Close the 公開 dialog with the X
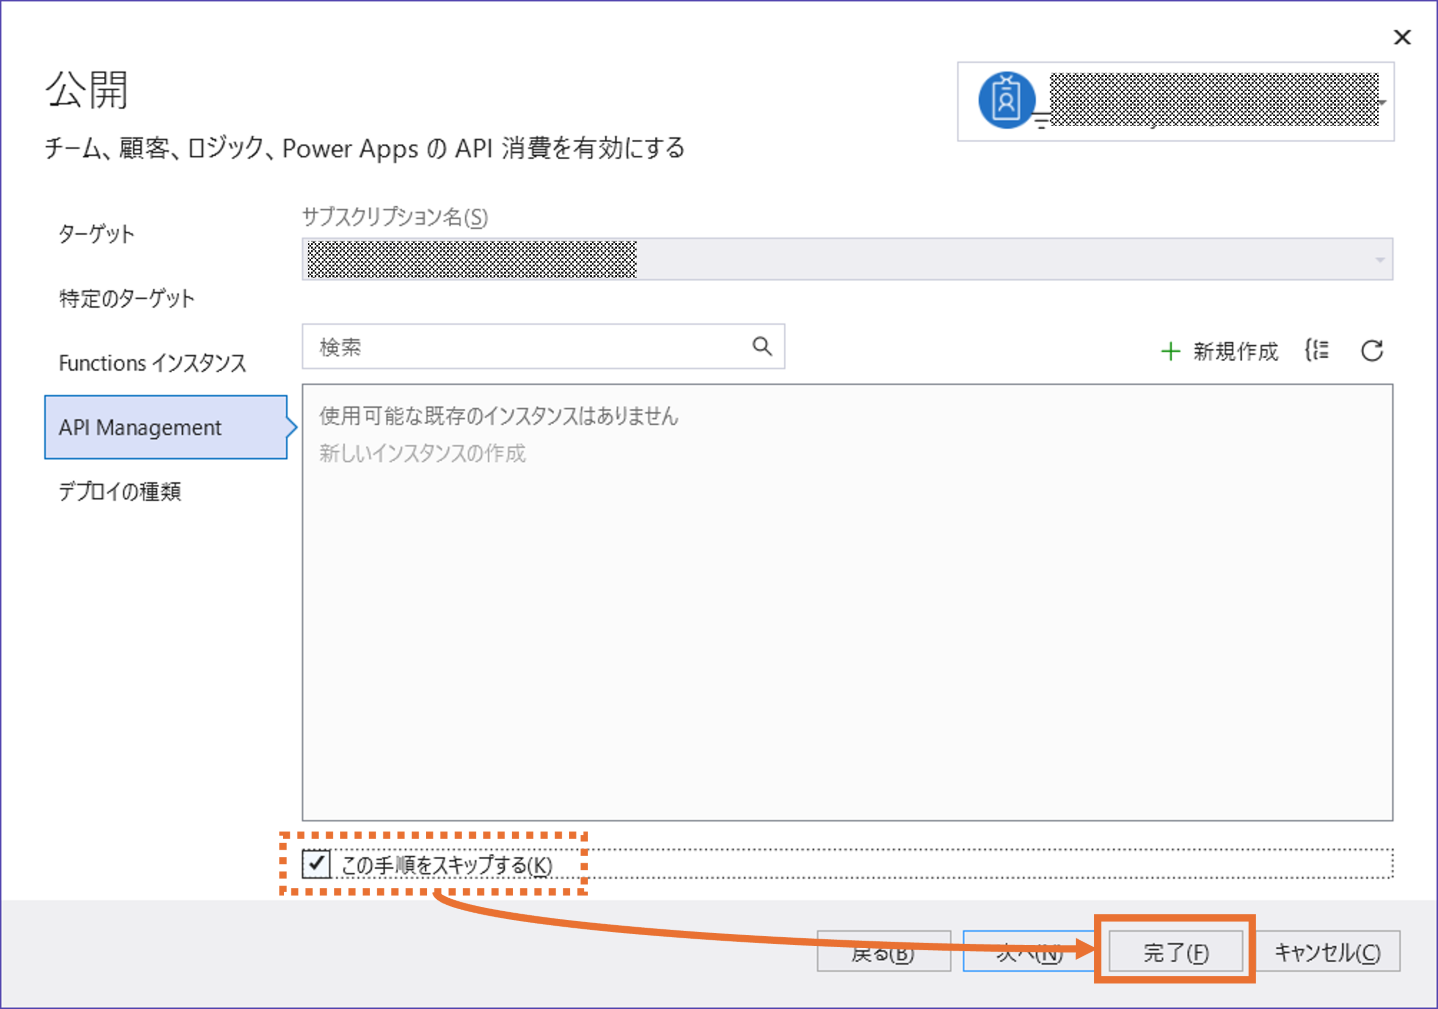 [1402, 37]
